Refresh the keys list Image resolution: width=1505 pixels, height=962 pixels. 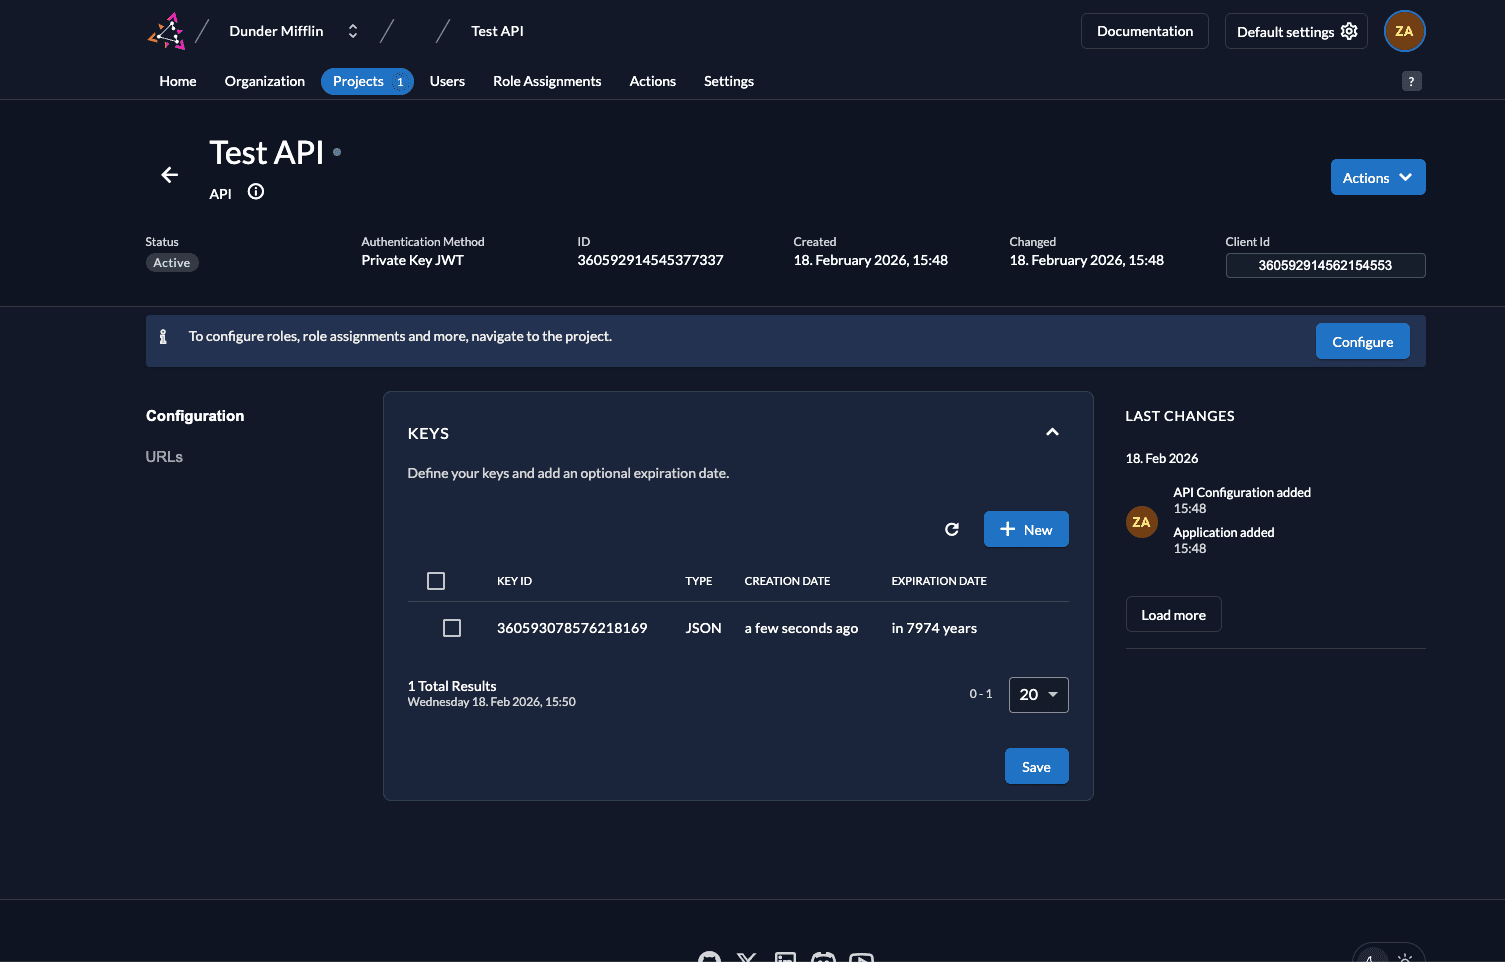click(952, 529)
